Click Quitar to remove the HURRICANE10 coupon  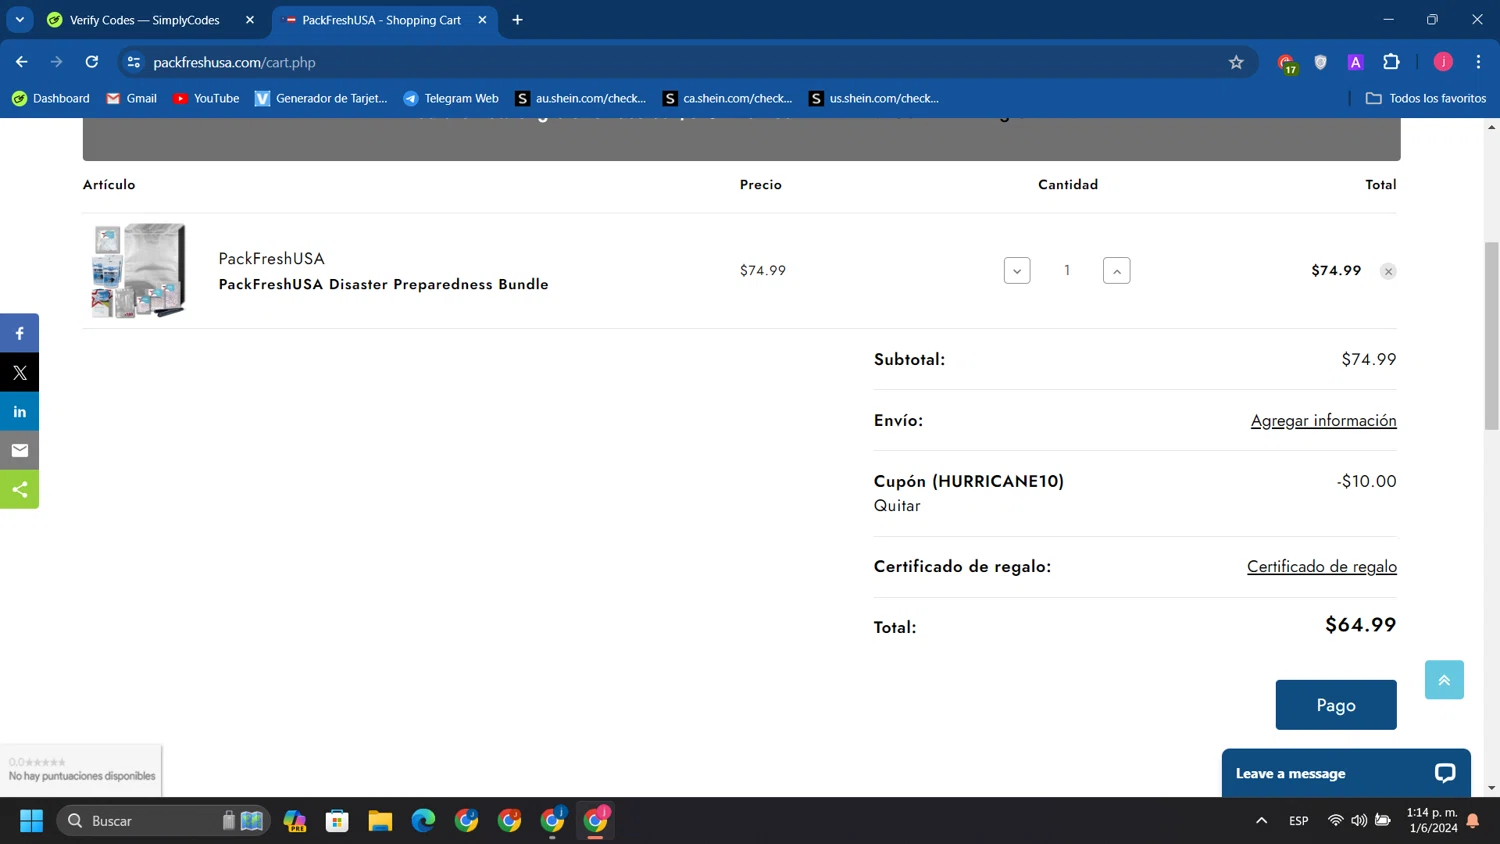[x=897, y=506]
